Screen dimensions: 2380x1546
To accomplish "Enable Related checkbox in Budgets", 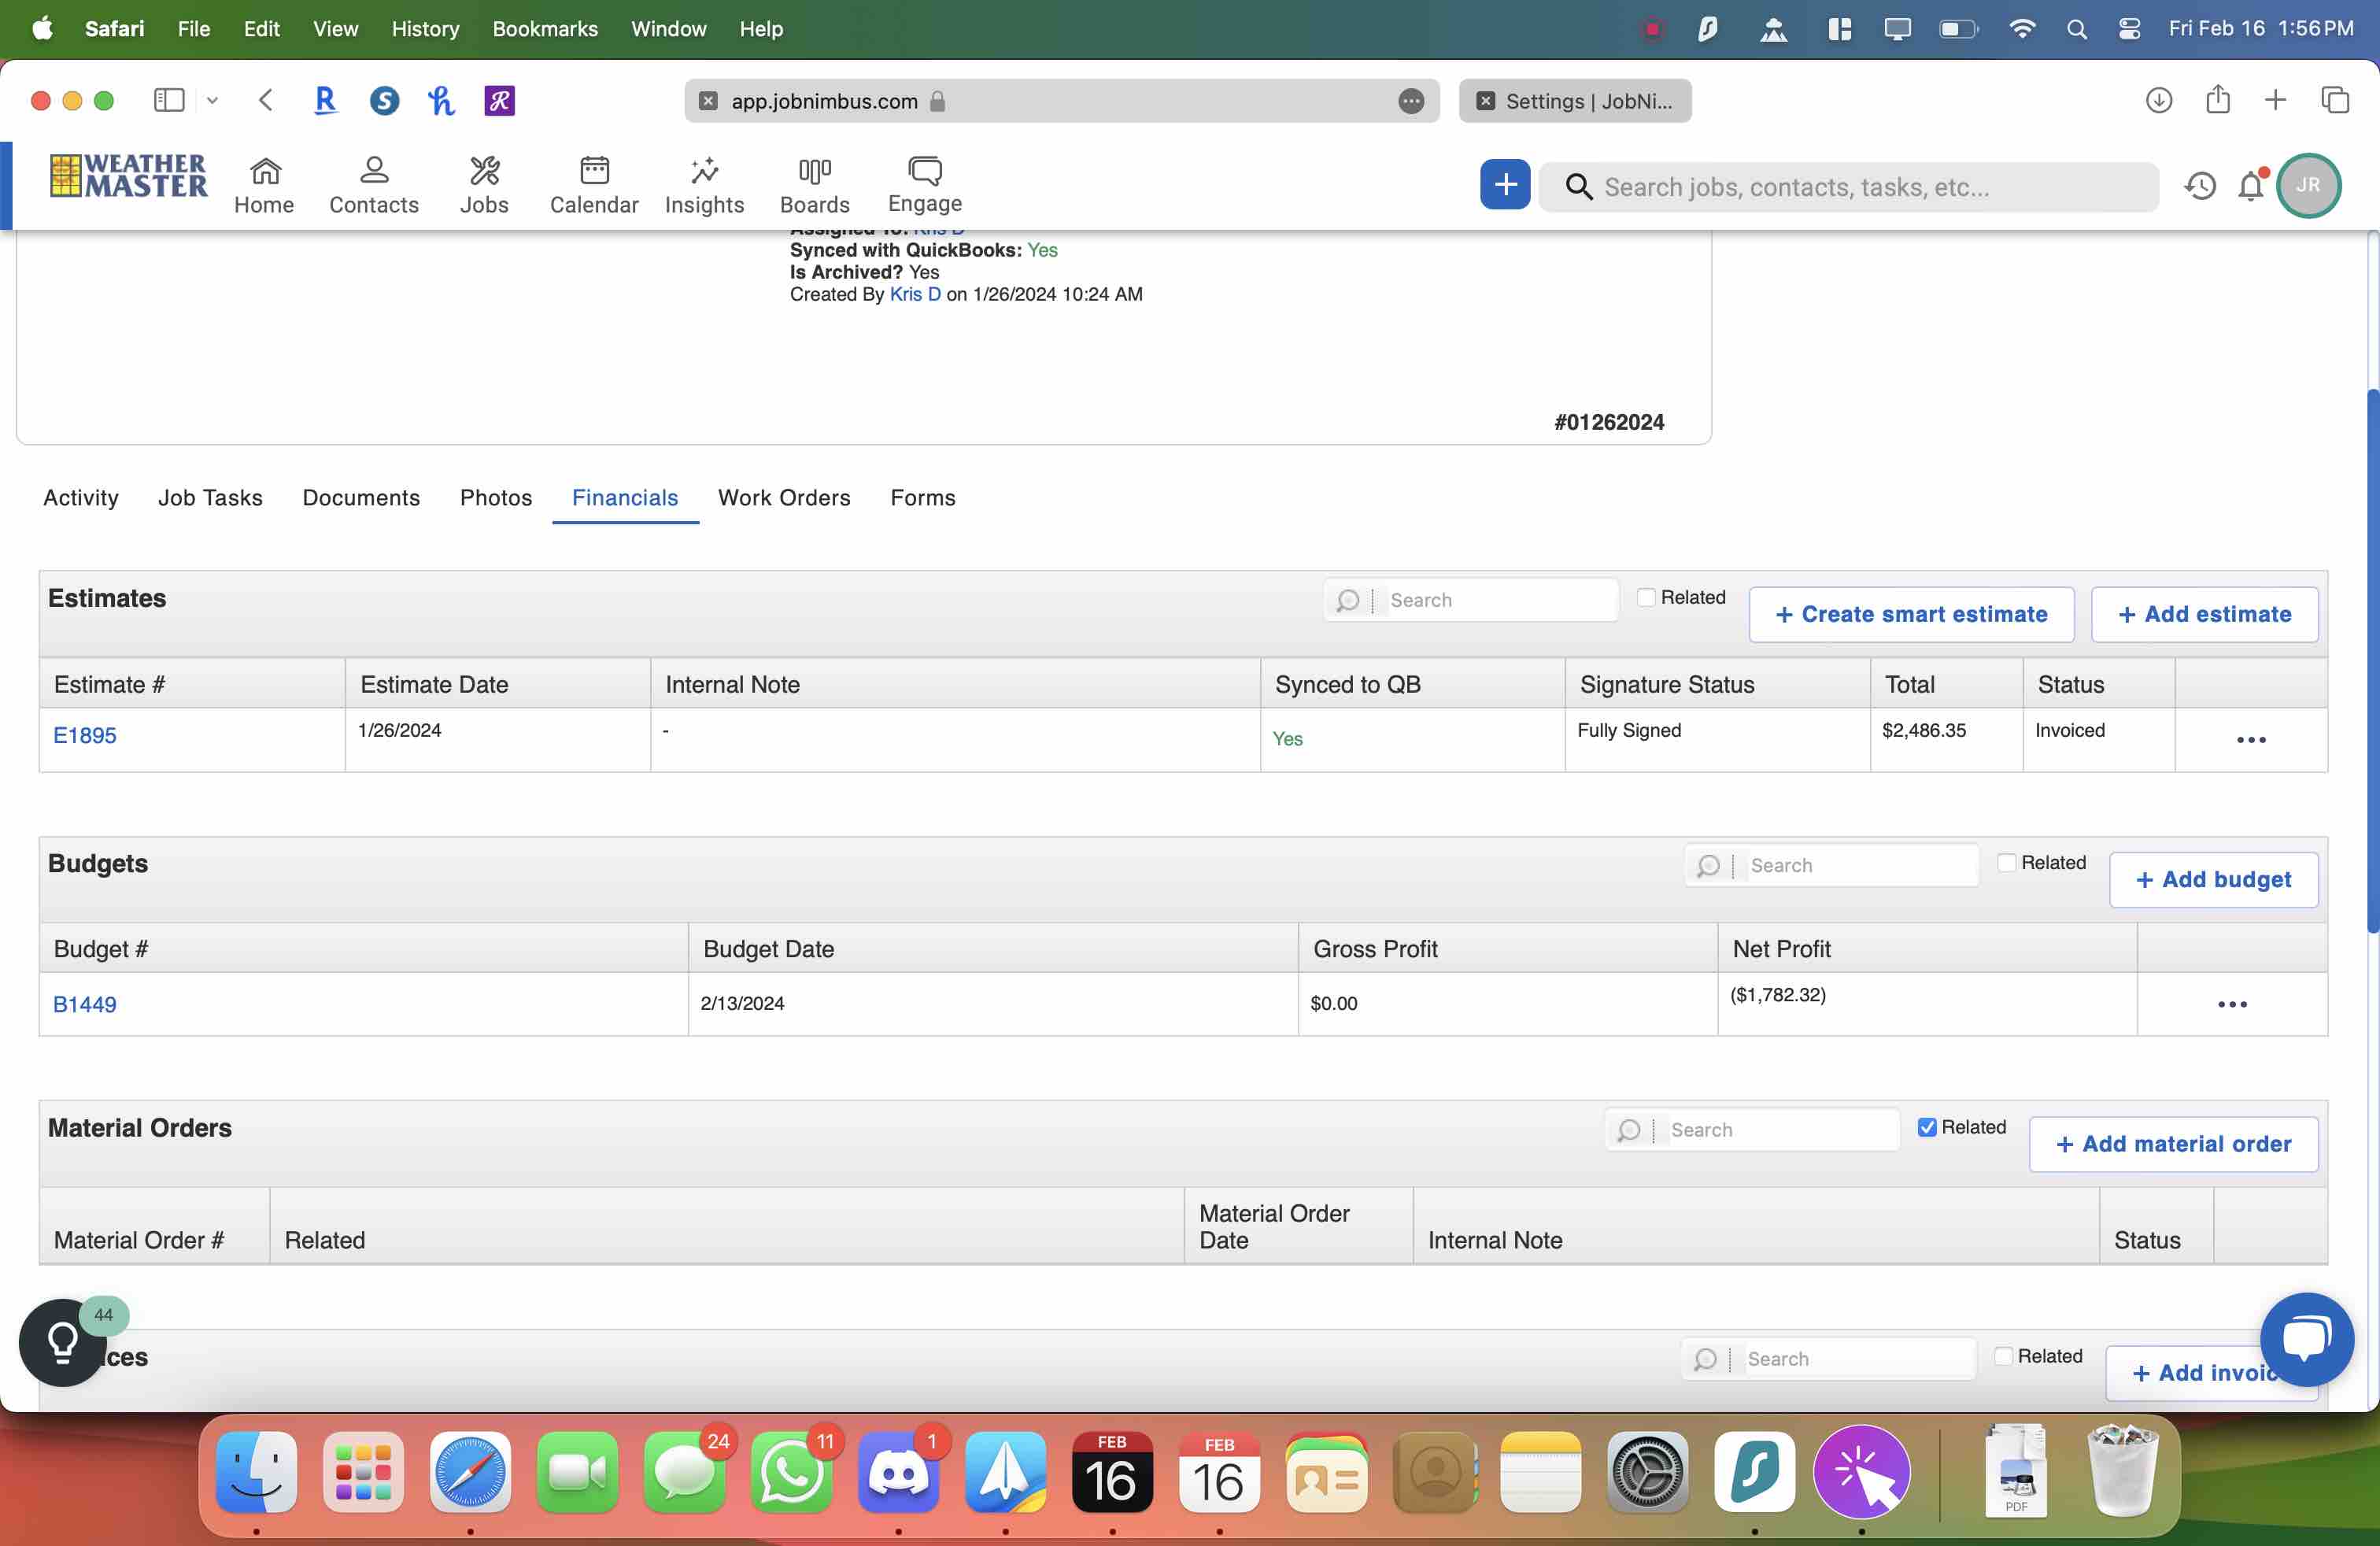I will tap(2006, 863).
